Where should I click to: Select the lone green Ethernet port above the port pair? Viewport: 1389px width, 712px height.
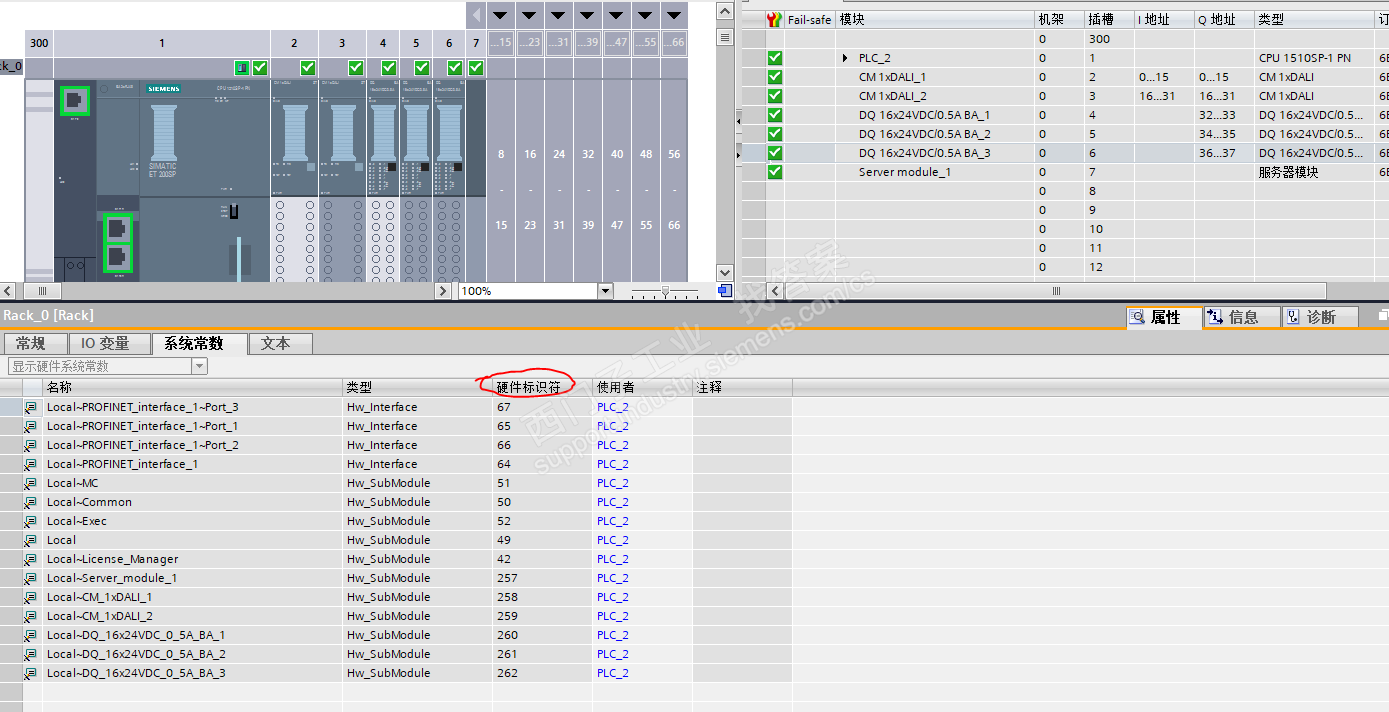75,101
